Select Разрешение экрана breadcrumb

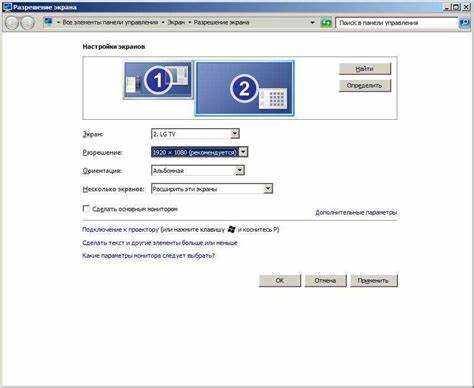pyautogui.click(x=221, y=22)
